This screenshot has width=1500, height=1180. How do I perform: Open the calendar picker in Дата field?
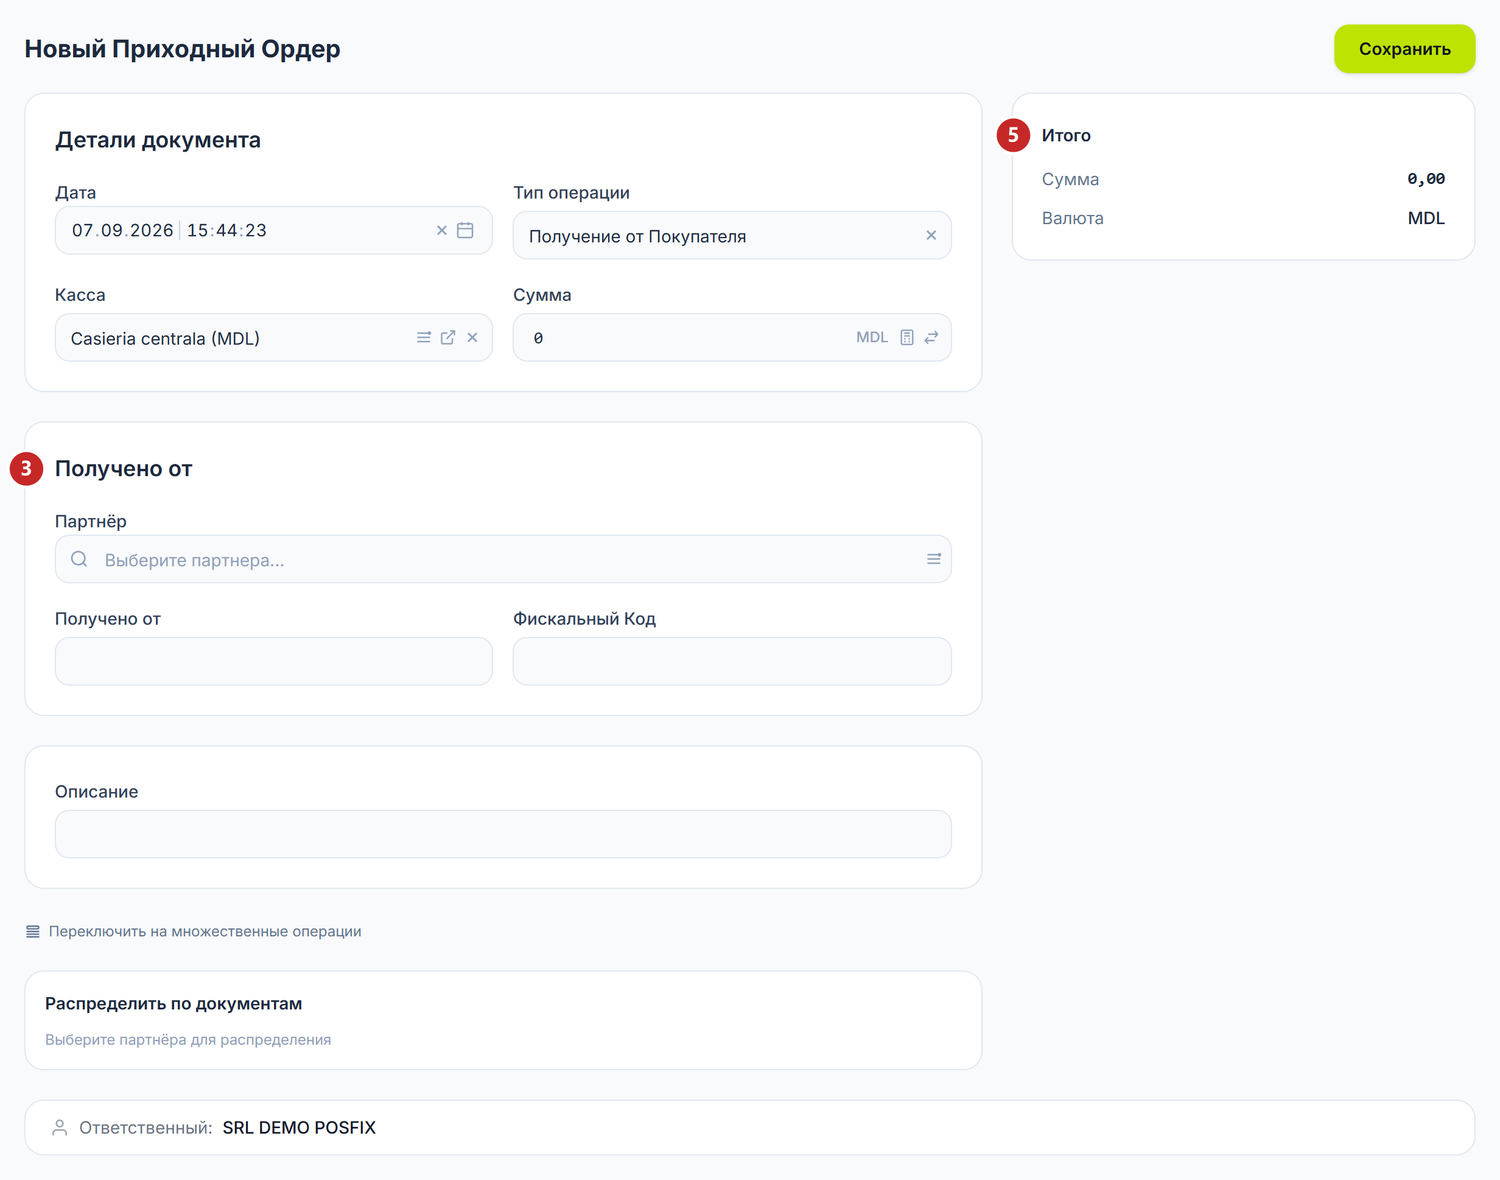pyautogui.click(x=465, y=230)
